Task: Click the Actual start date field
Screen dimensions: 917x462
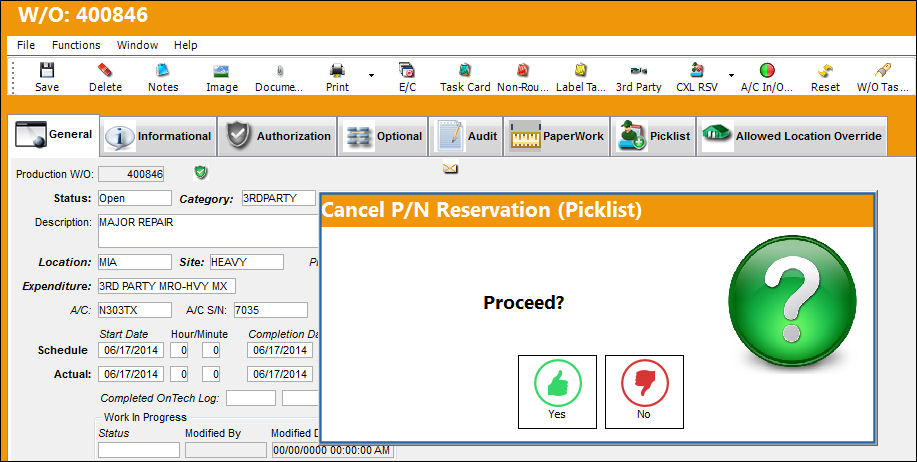Action: pos(131,374)
